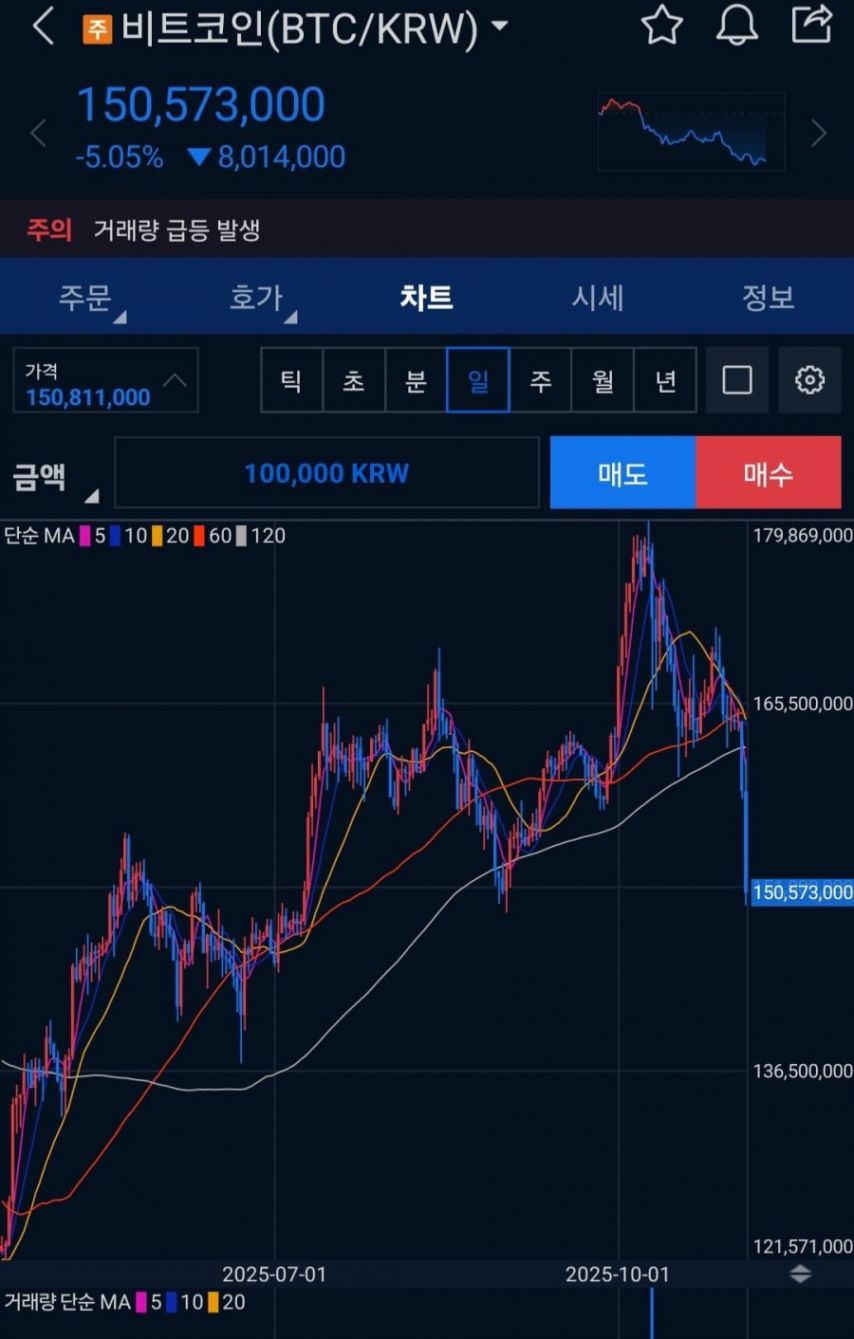Tap the back arrow icon
This screenshot has height=1339, width=854.
point(42,27)
